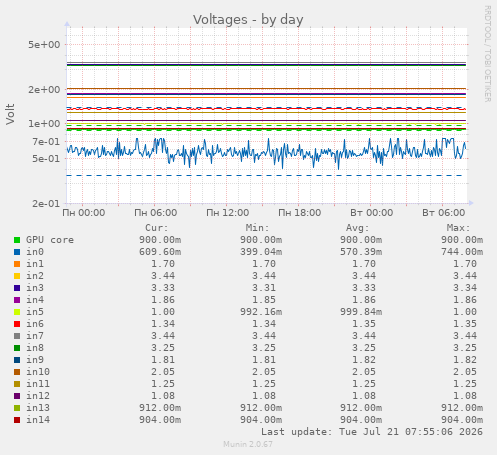Click the in8 green legend swatch
Image resolution: width=497 pixels, height=455 pixels.
[x=17, y=348]
